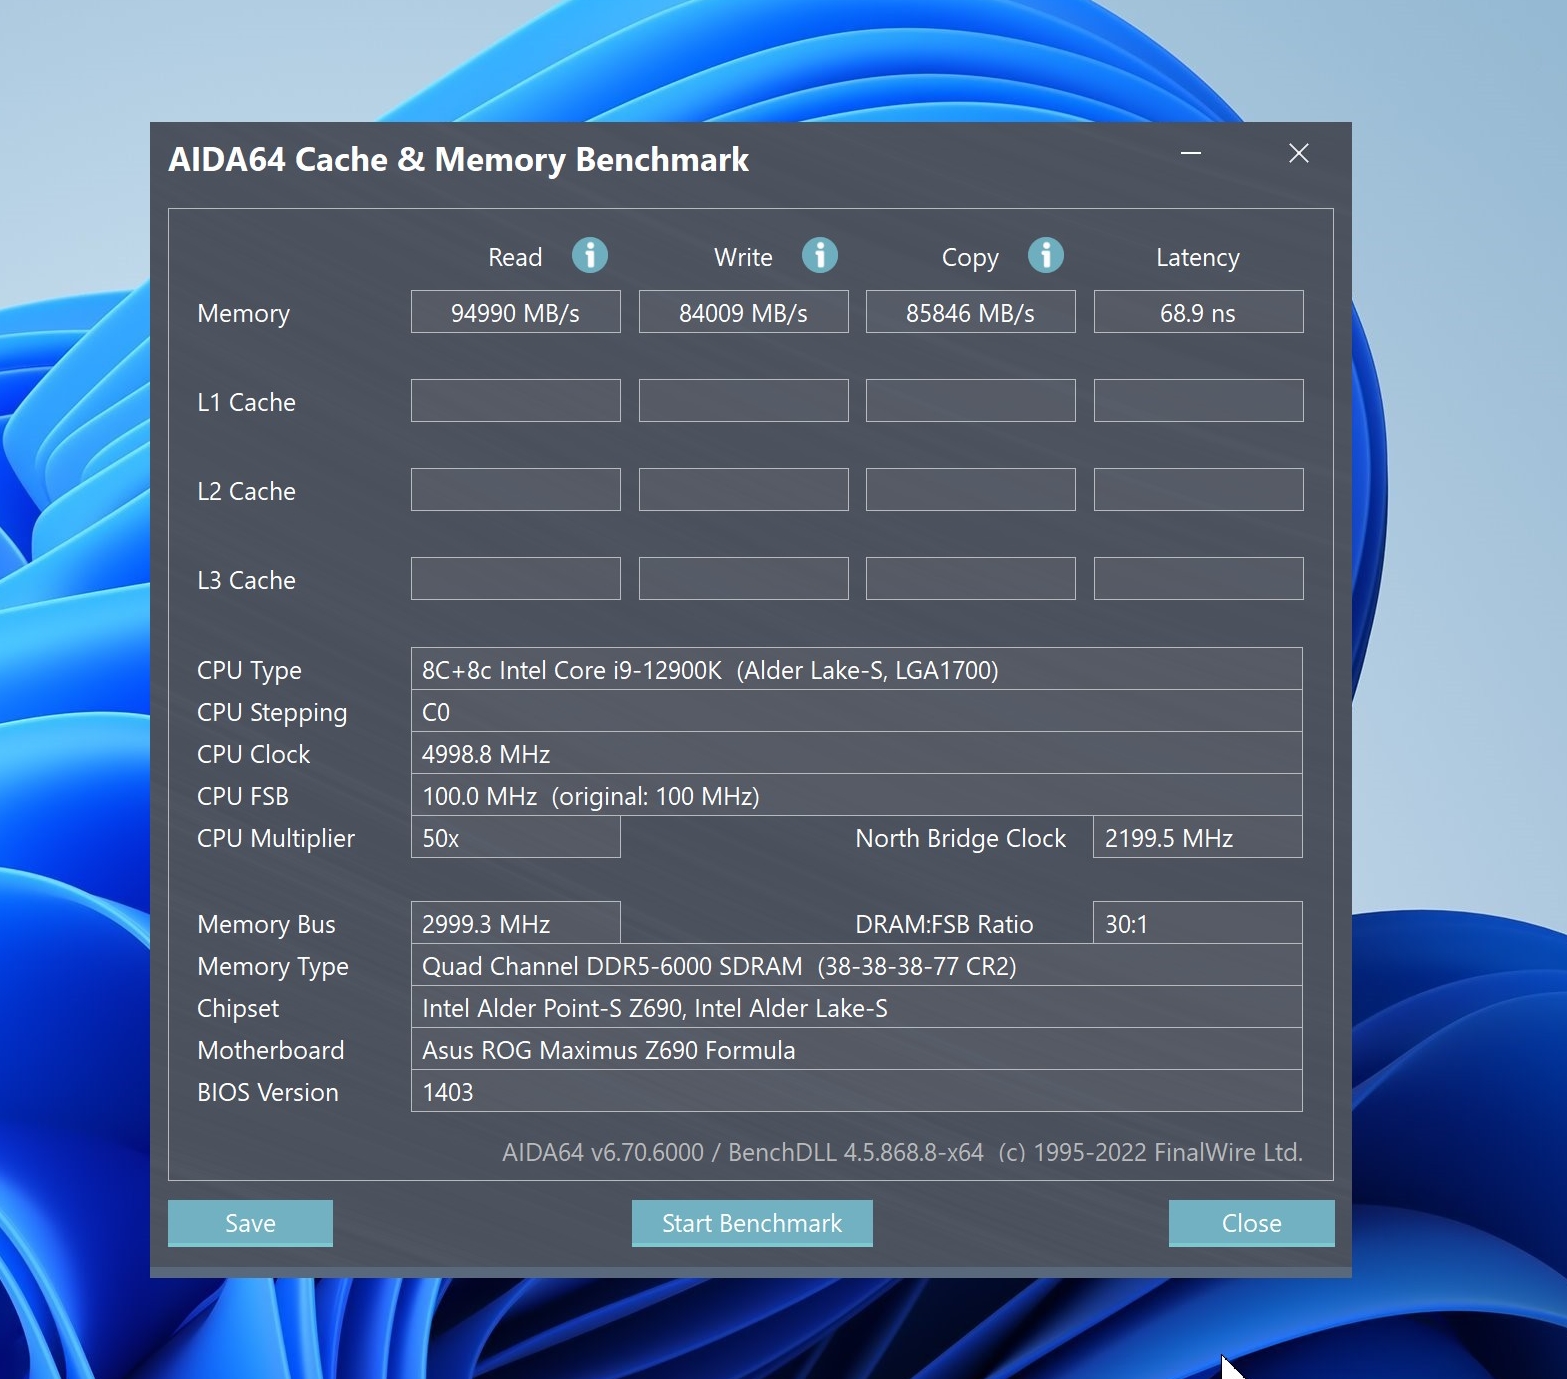Viewport: 1567px width, 1379px height.
Task: Click the L1 Cache Read empty field
Action: click(515, 401)
